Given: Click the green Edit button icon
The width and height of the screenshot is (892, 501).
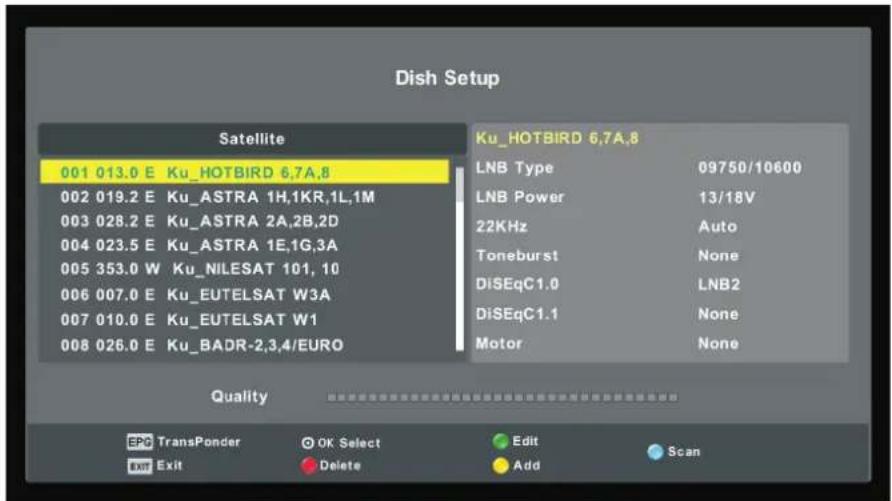Looking at the screenshot, I should [x=501, y=442].
